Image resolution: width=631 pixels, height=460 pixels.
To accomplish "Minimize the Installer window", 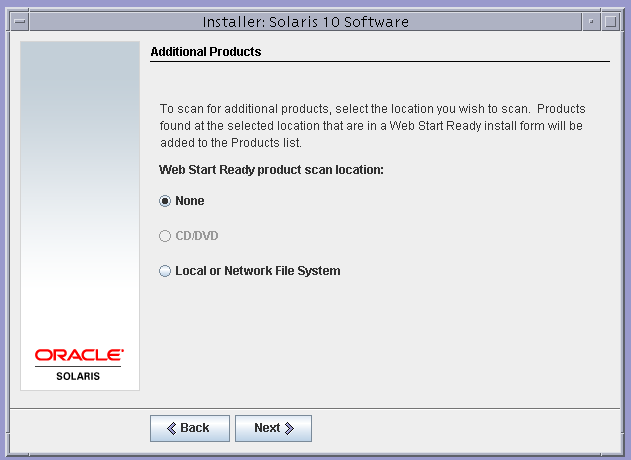I will click(x=592, y=21).
